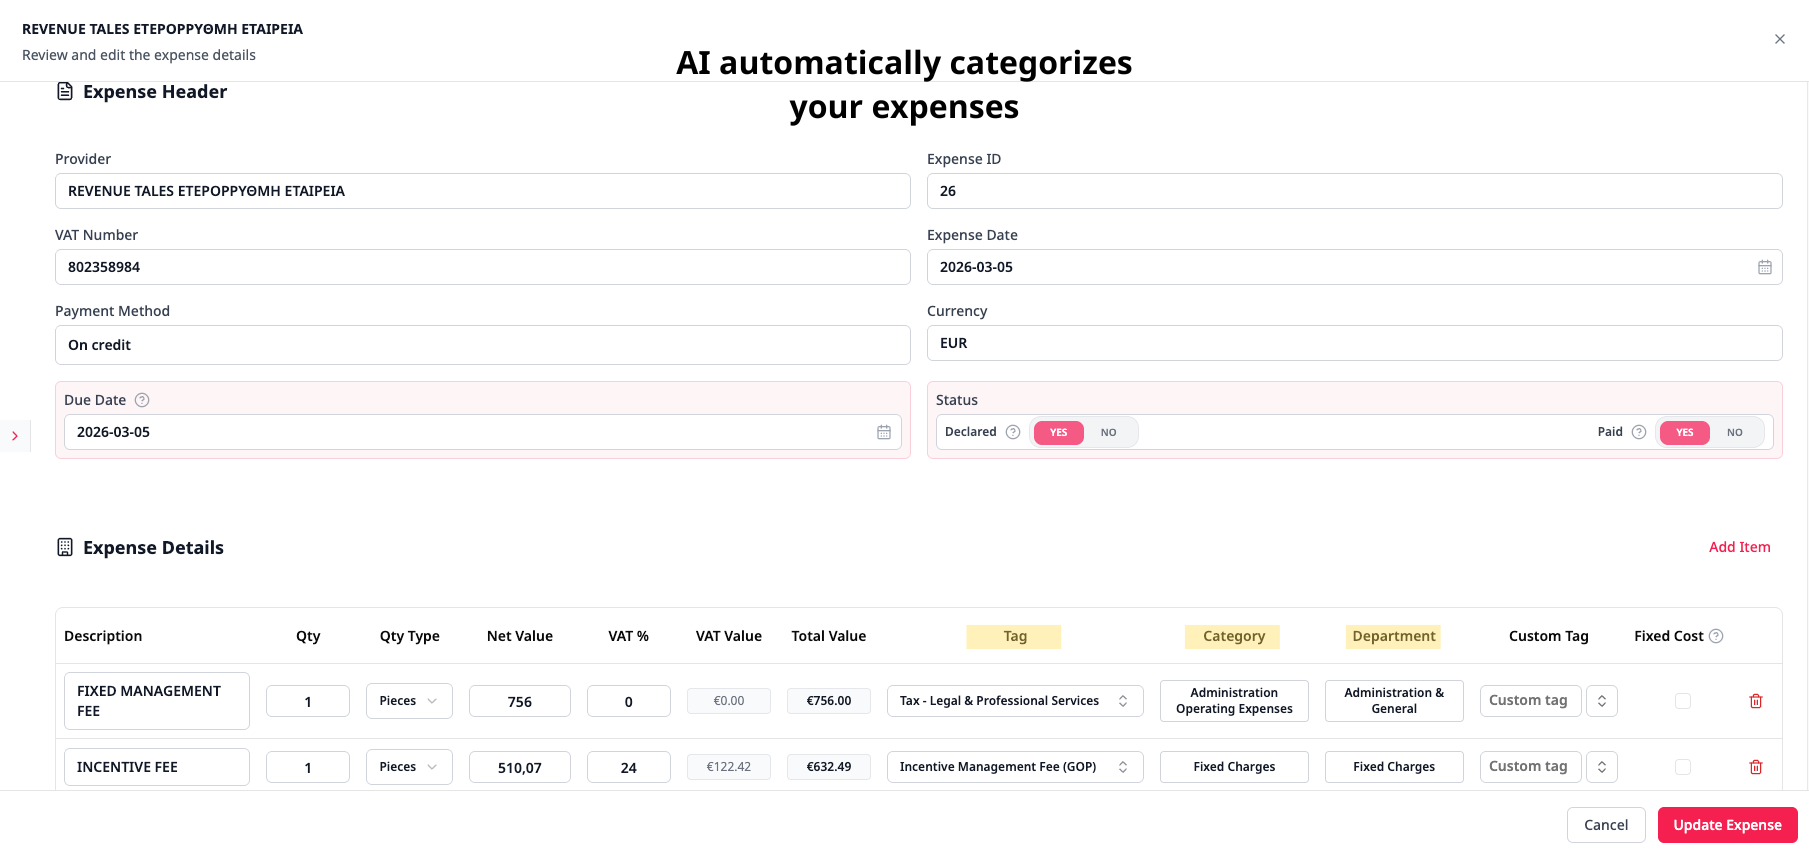Tick Fixed Cost checkbox for INCENTIVE FEE
The height and width of the screenshot is (854, 1809).
(1682, 767)
